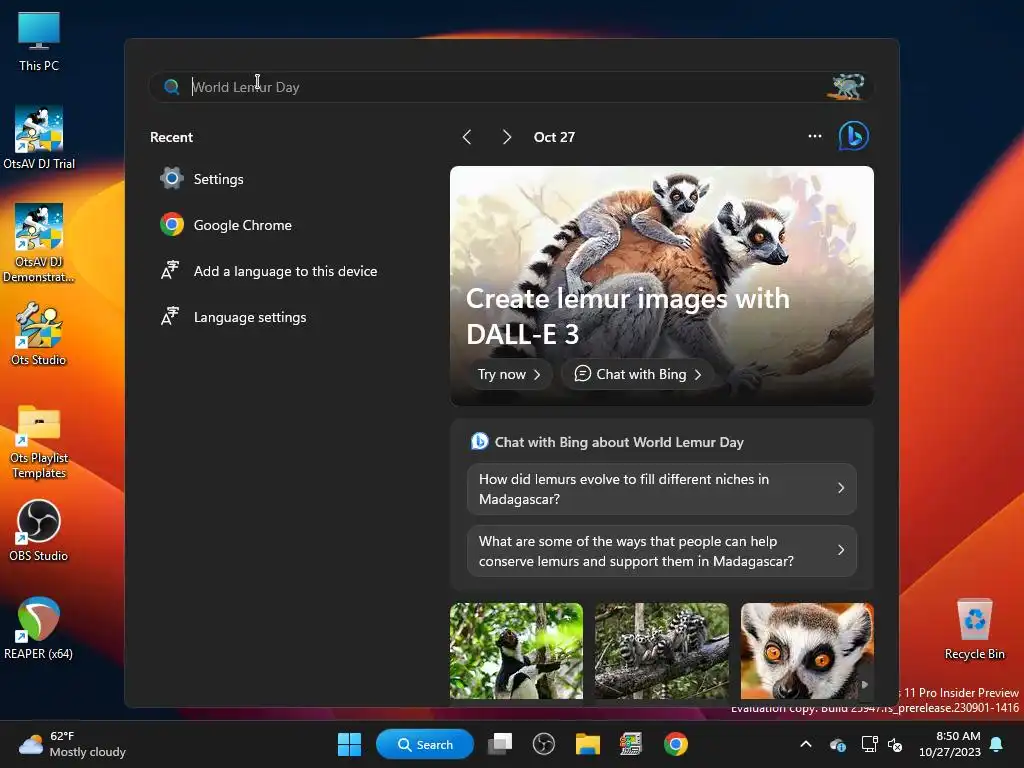Screen dimensions: 1024x768
Task: Open OtsAV DJ Demonstration desktop shortcut
Action: 39,243
